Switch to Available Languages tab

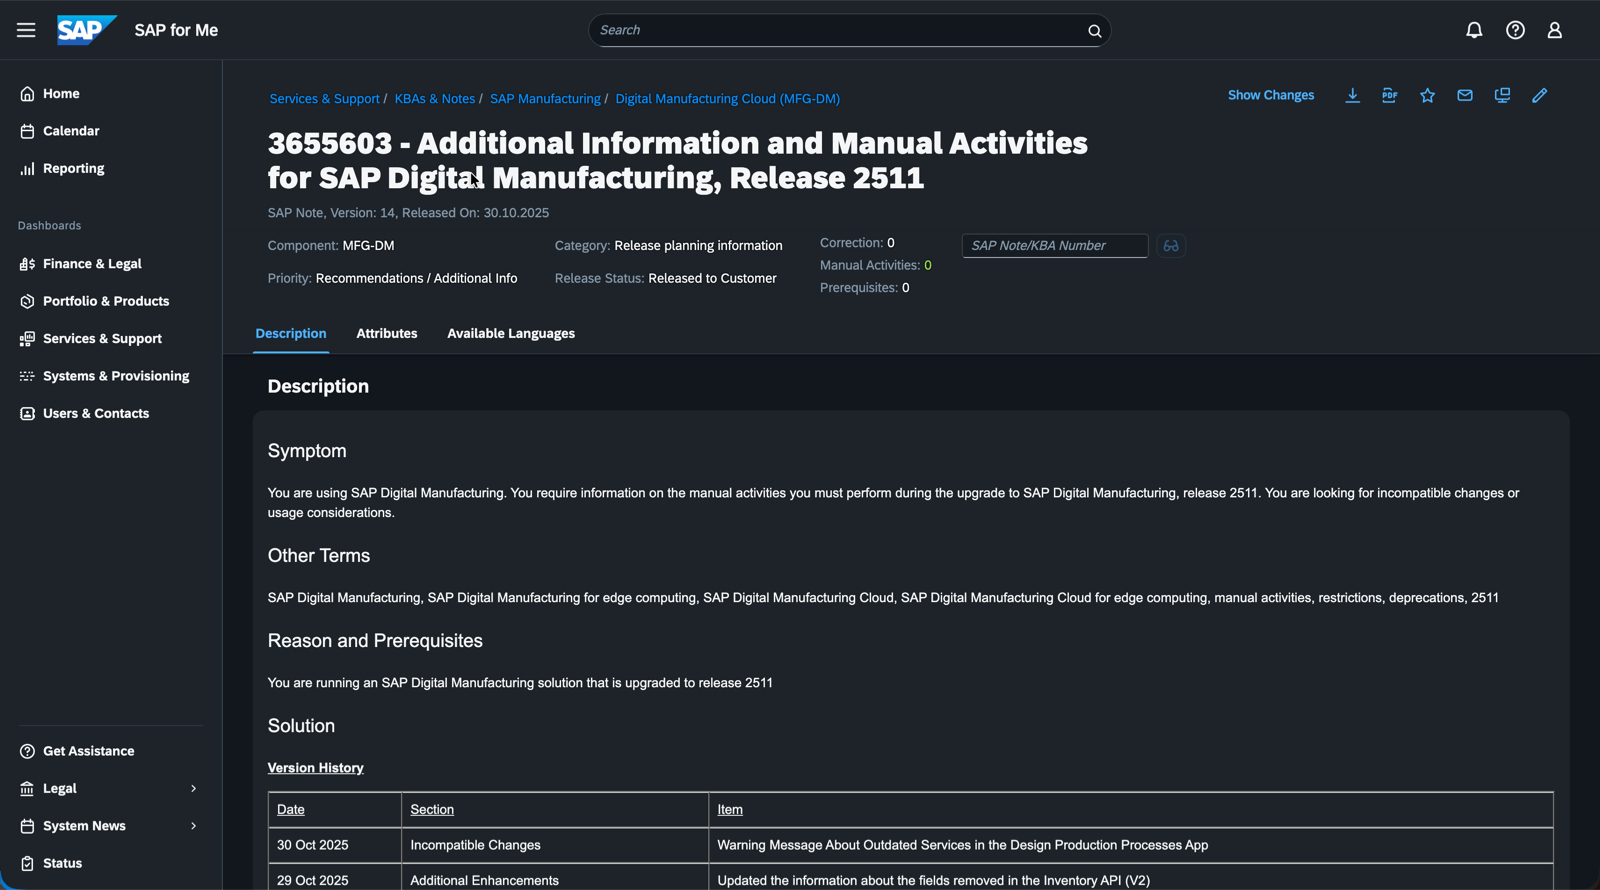coord(511,334)
